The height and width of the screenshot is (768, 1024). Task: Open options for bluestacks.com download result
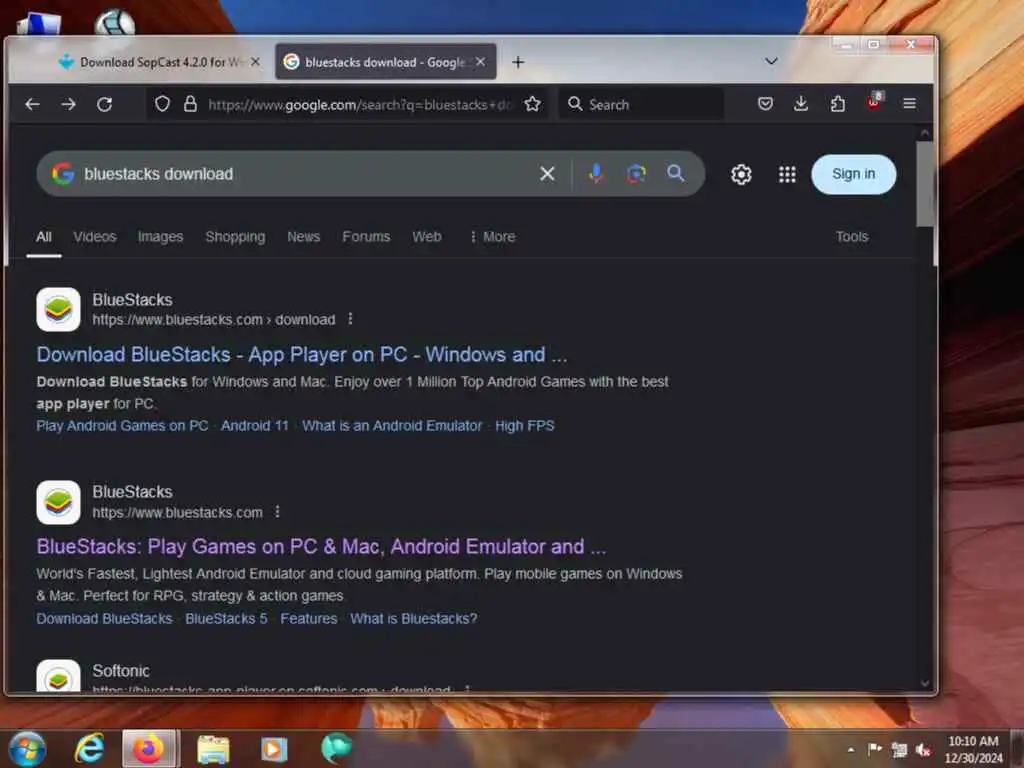point(350,319)
